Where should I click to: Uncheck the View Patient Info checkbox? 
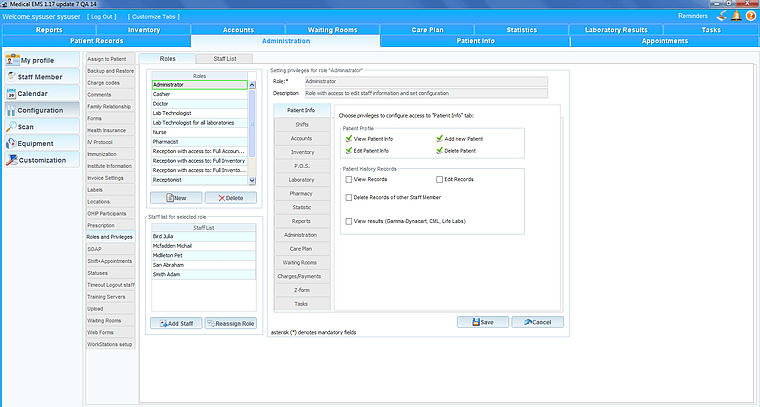[x=347, y=139]
